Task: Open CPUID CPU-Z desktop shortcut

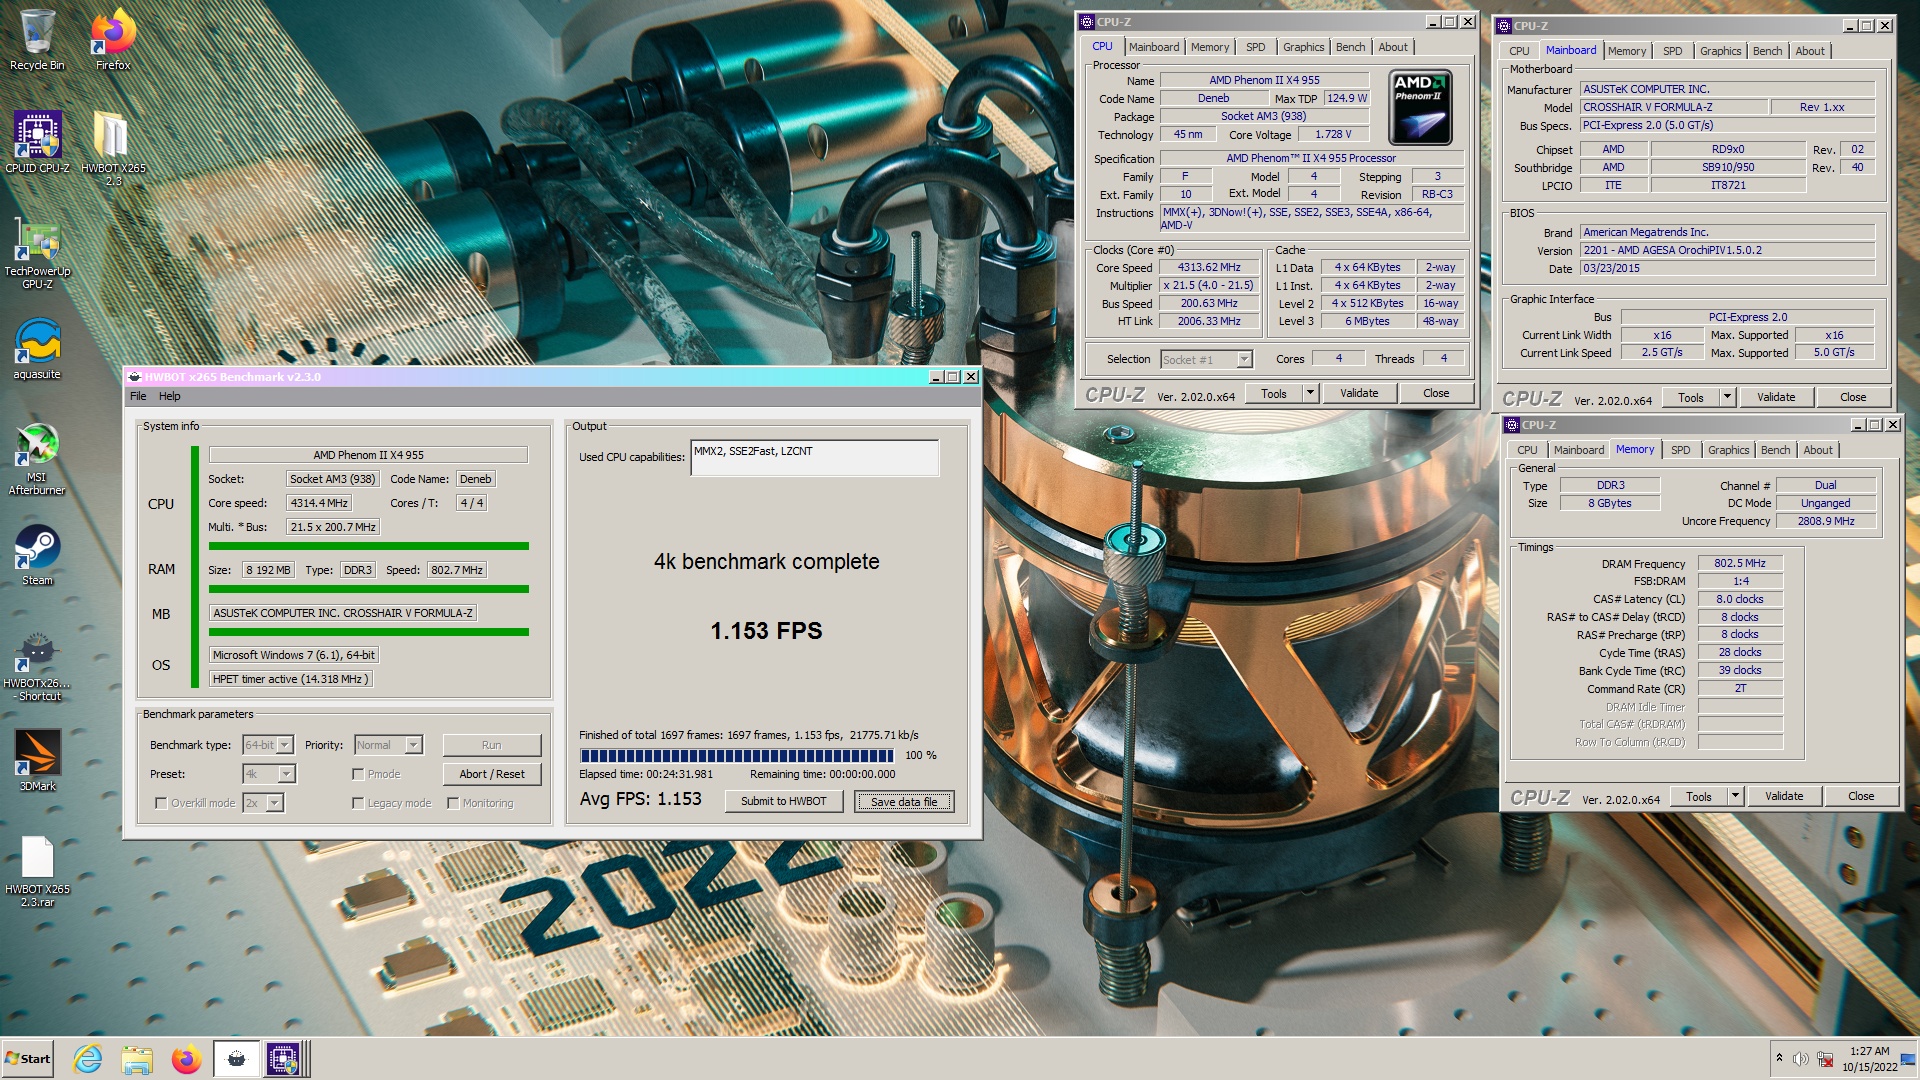Action: tap(37, 142)
